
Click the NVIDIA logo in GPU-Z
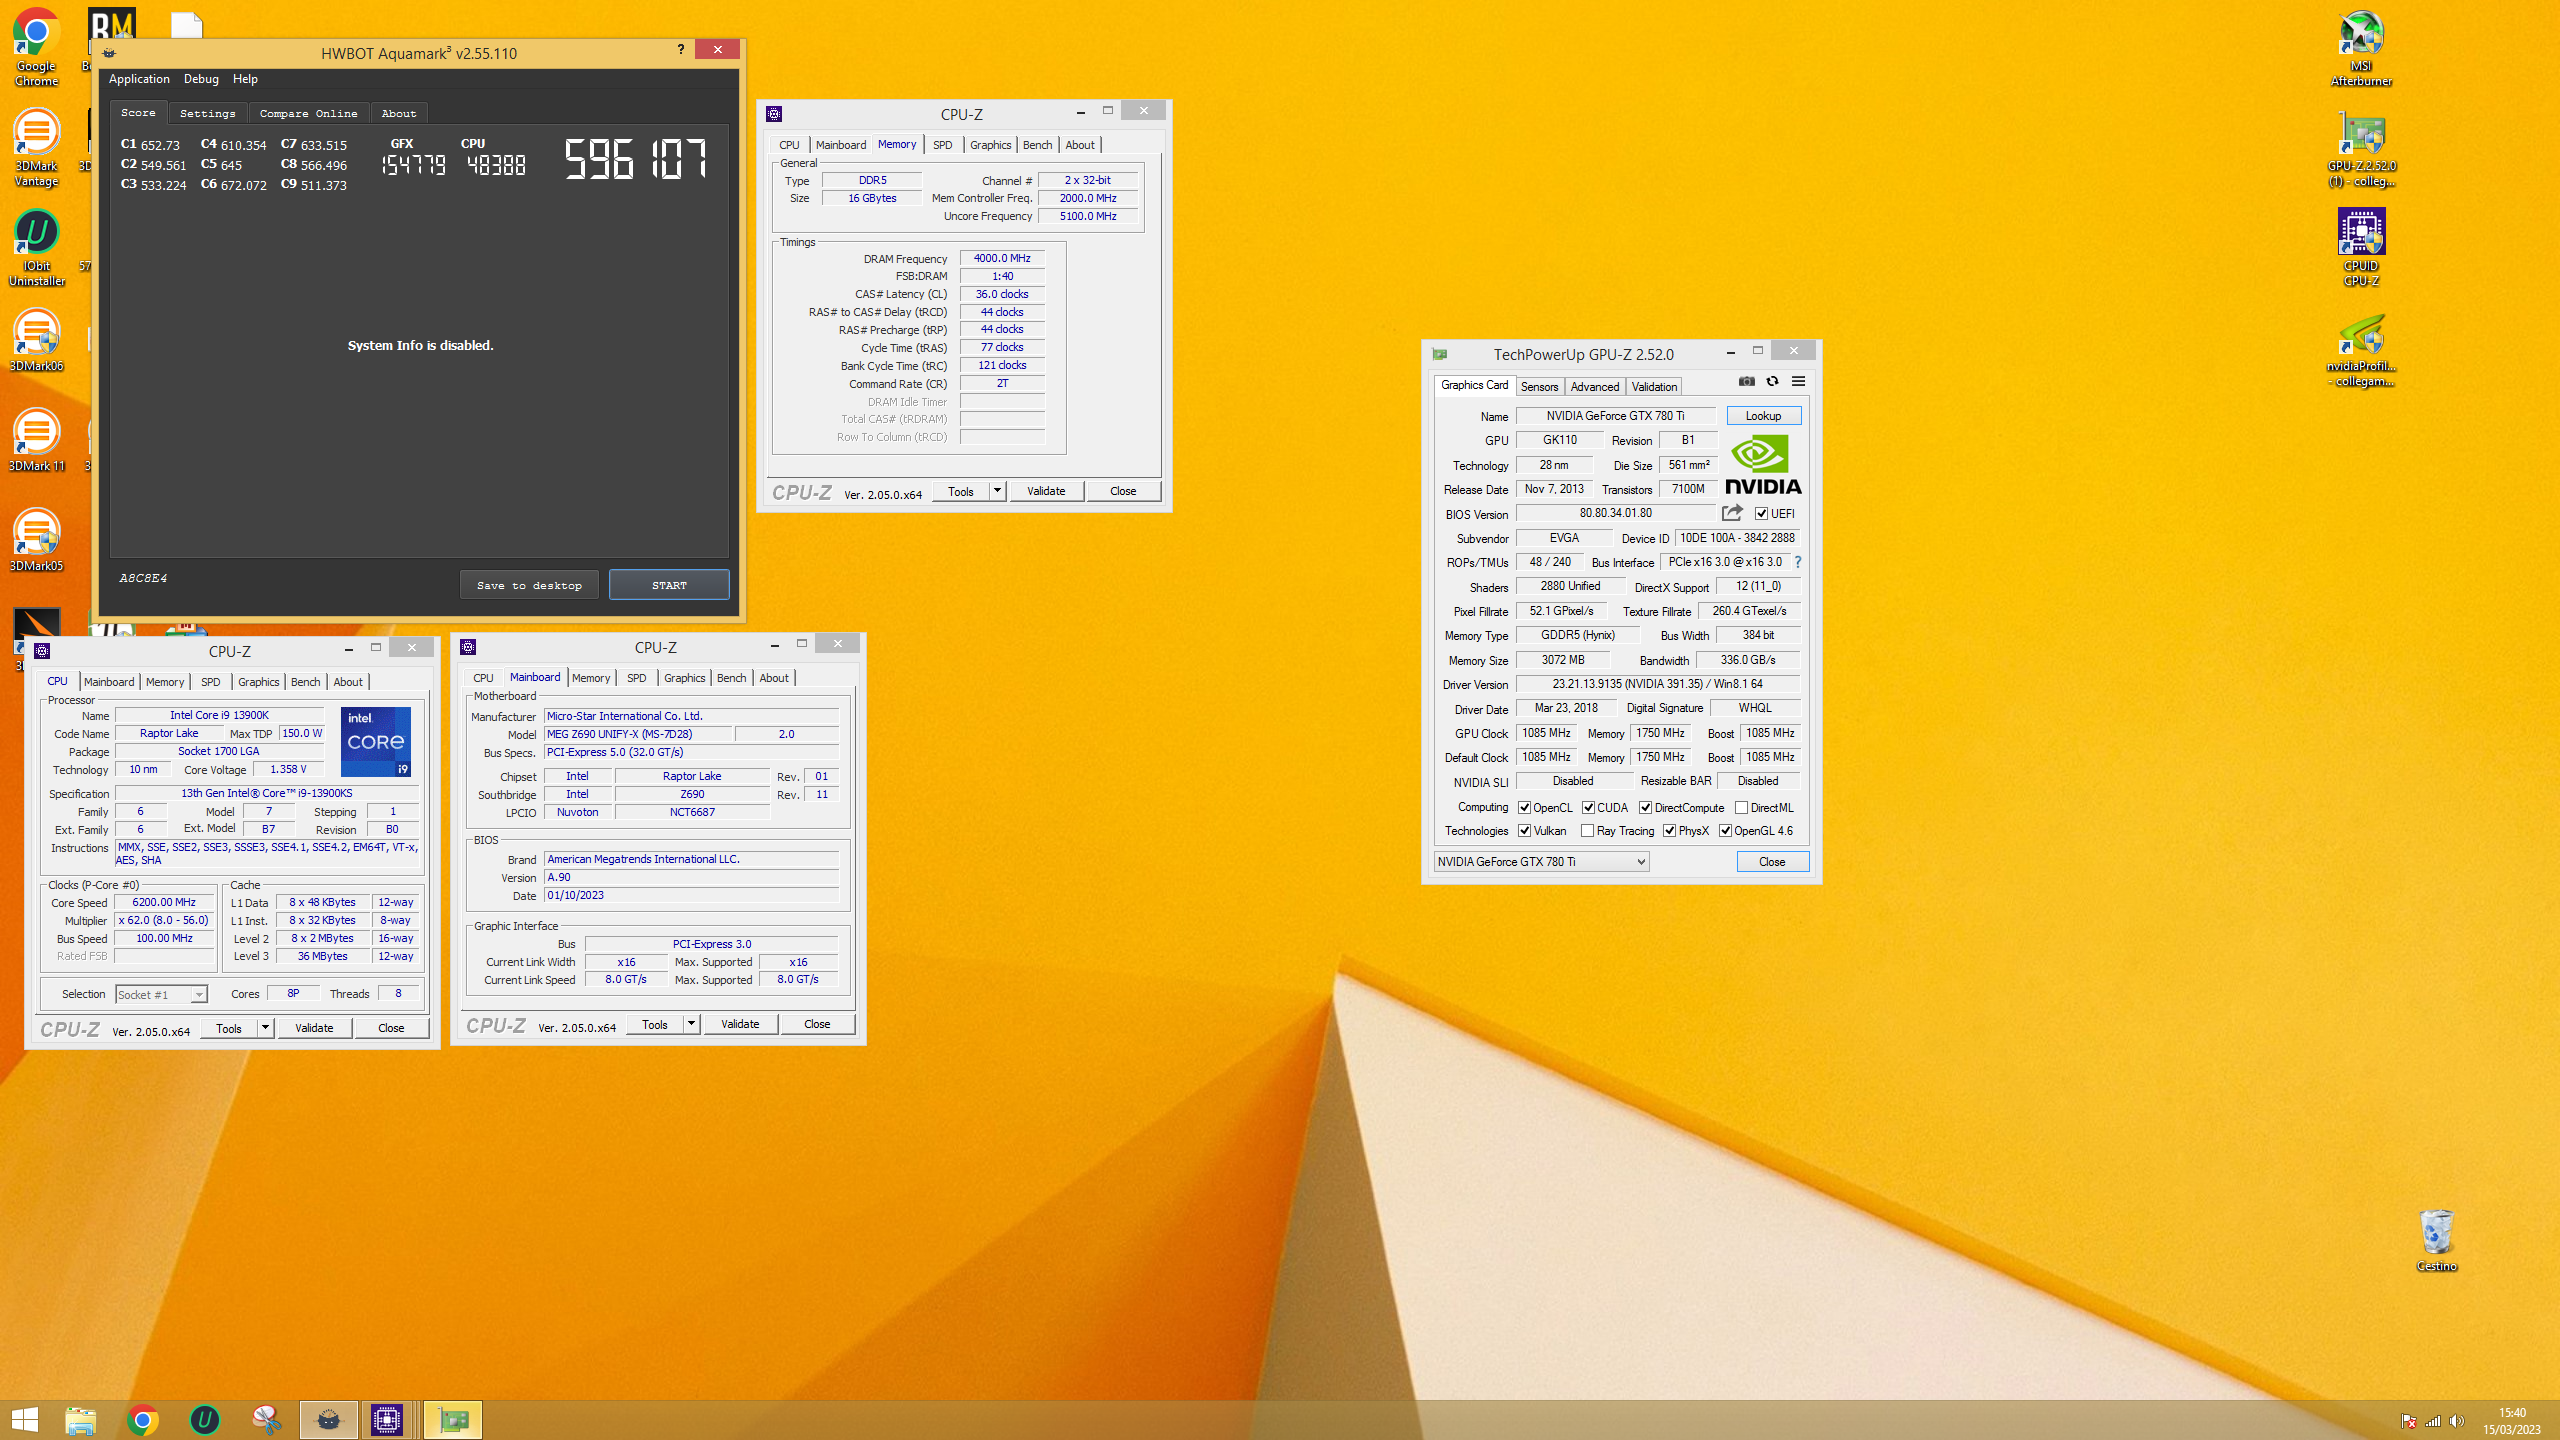[x=1763, y=465]
